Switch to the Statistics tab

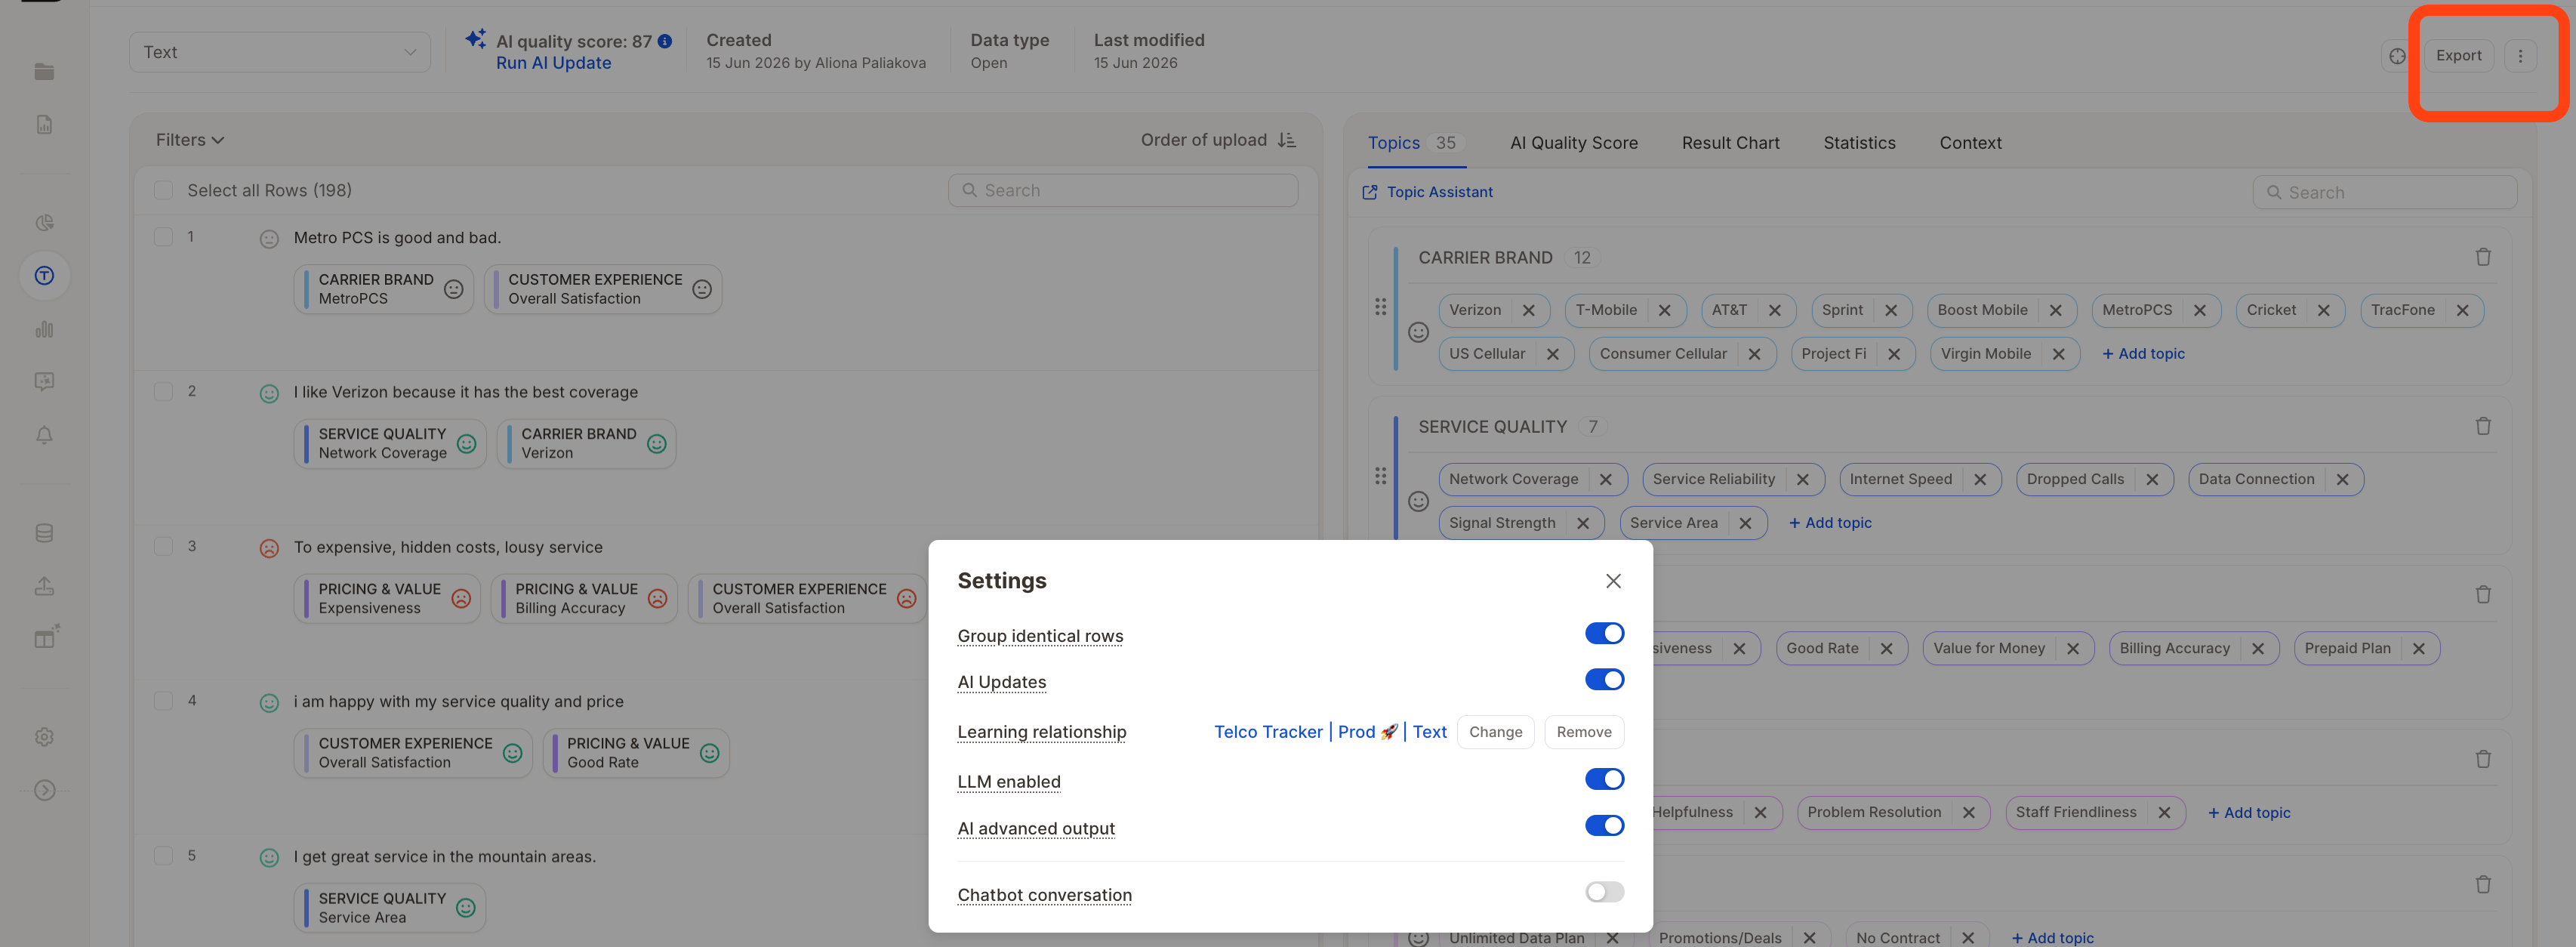[x=1859, y=143]
